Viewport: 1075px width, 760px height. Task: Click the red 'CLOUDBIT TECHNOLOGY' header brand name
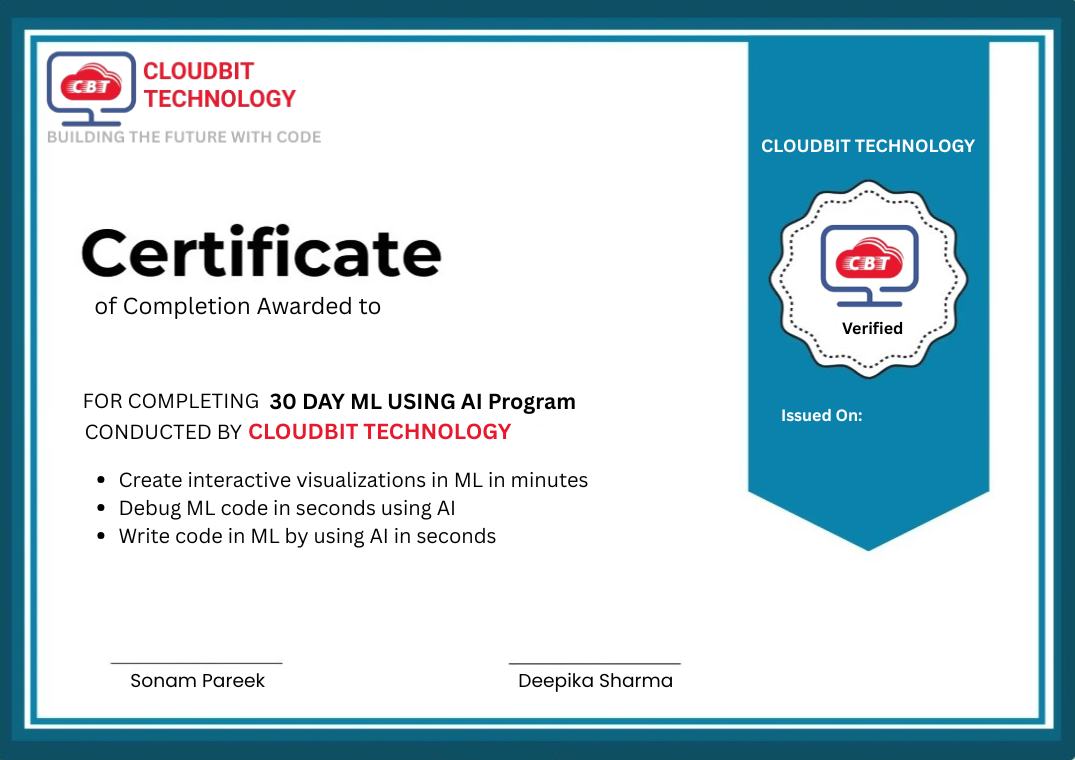[x=219, y=85]
